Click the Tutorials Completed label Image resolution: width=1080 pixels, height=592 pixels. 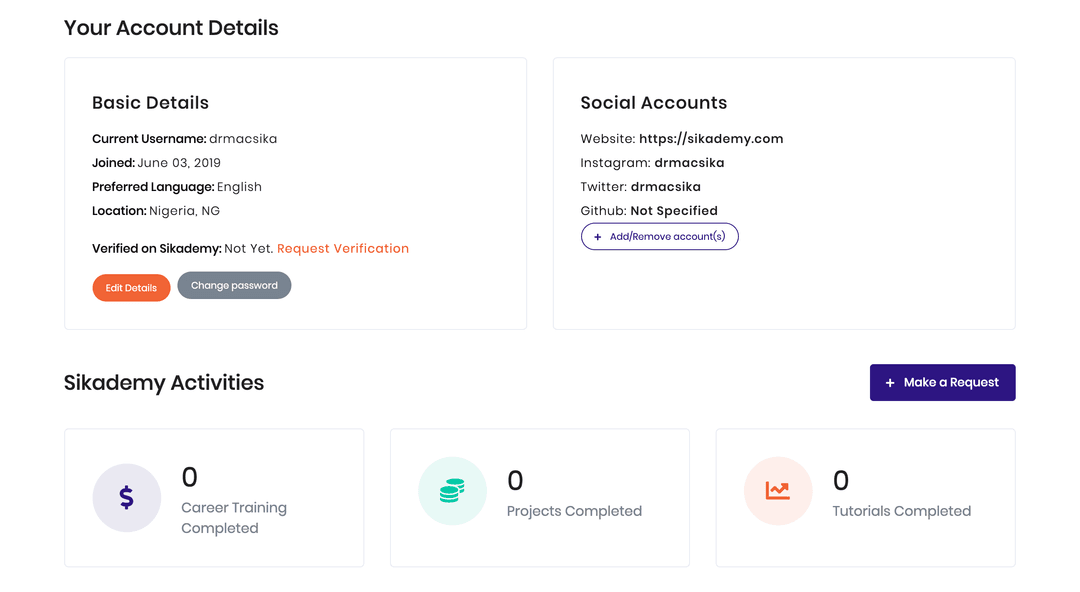[x=902, y=511]
